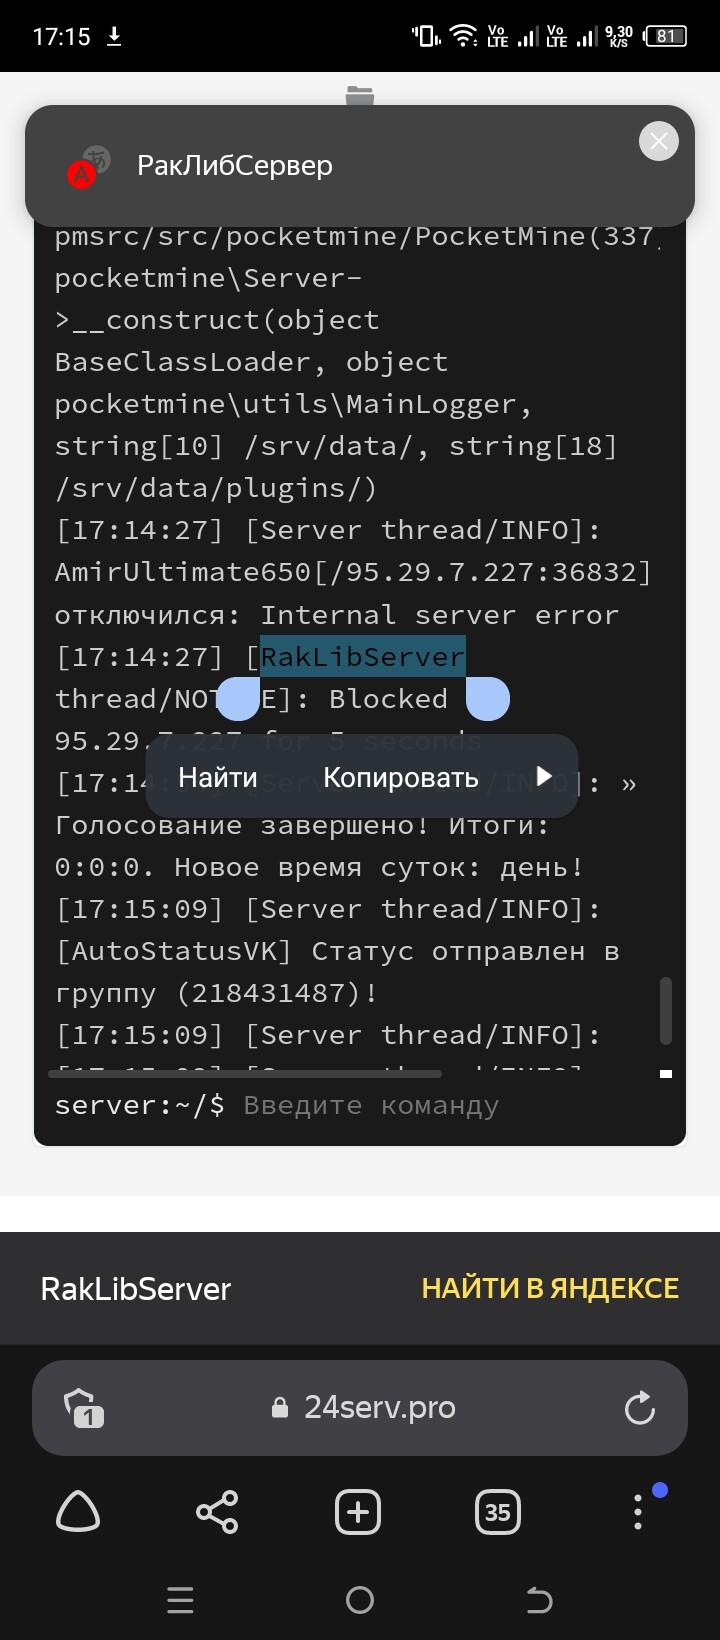Tap the translator icon in popup
720x1640 pixels.
(x=88, y=166)
